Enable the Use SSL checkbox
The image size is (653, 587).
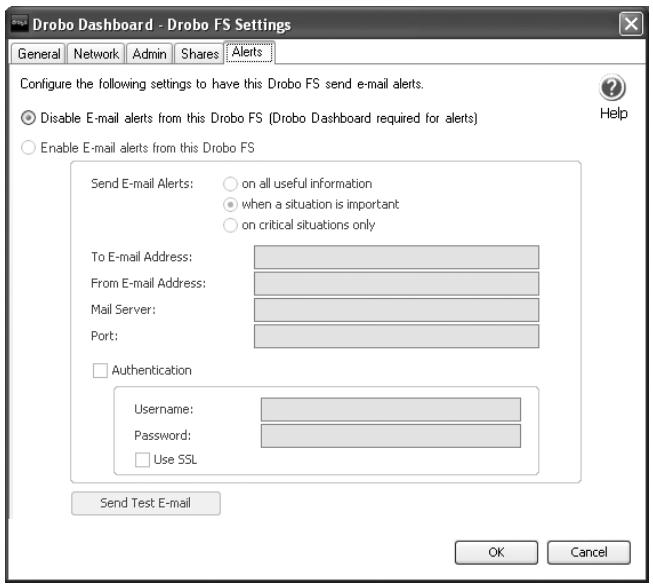pos(142,460)
